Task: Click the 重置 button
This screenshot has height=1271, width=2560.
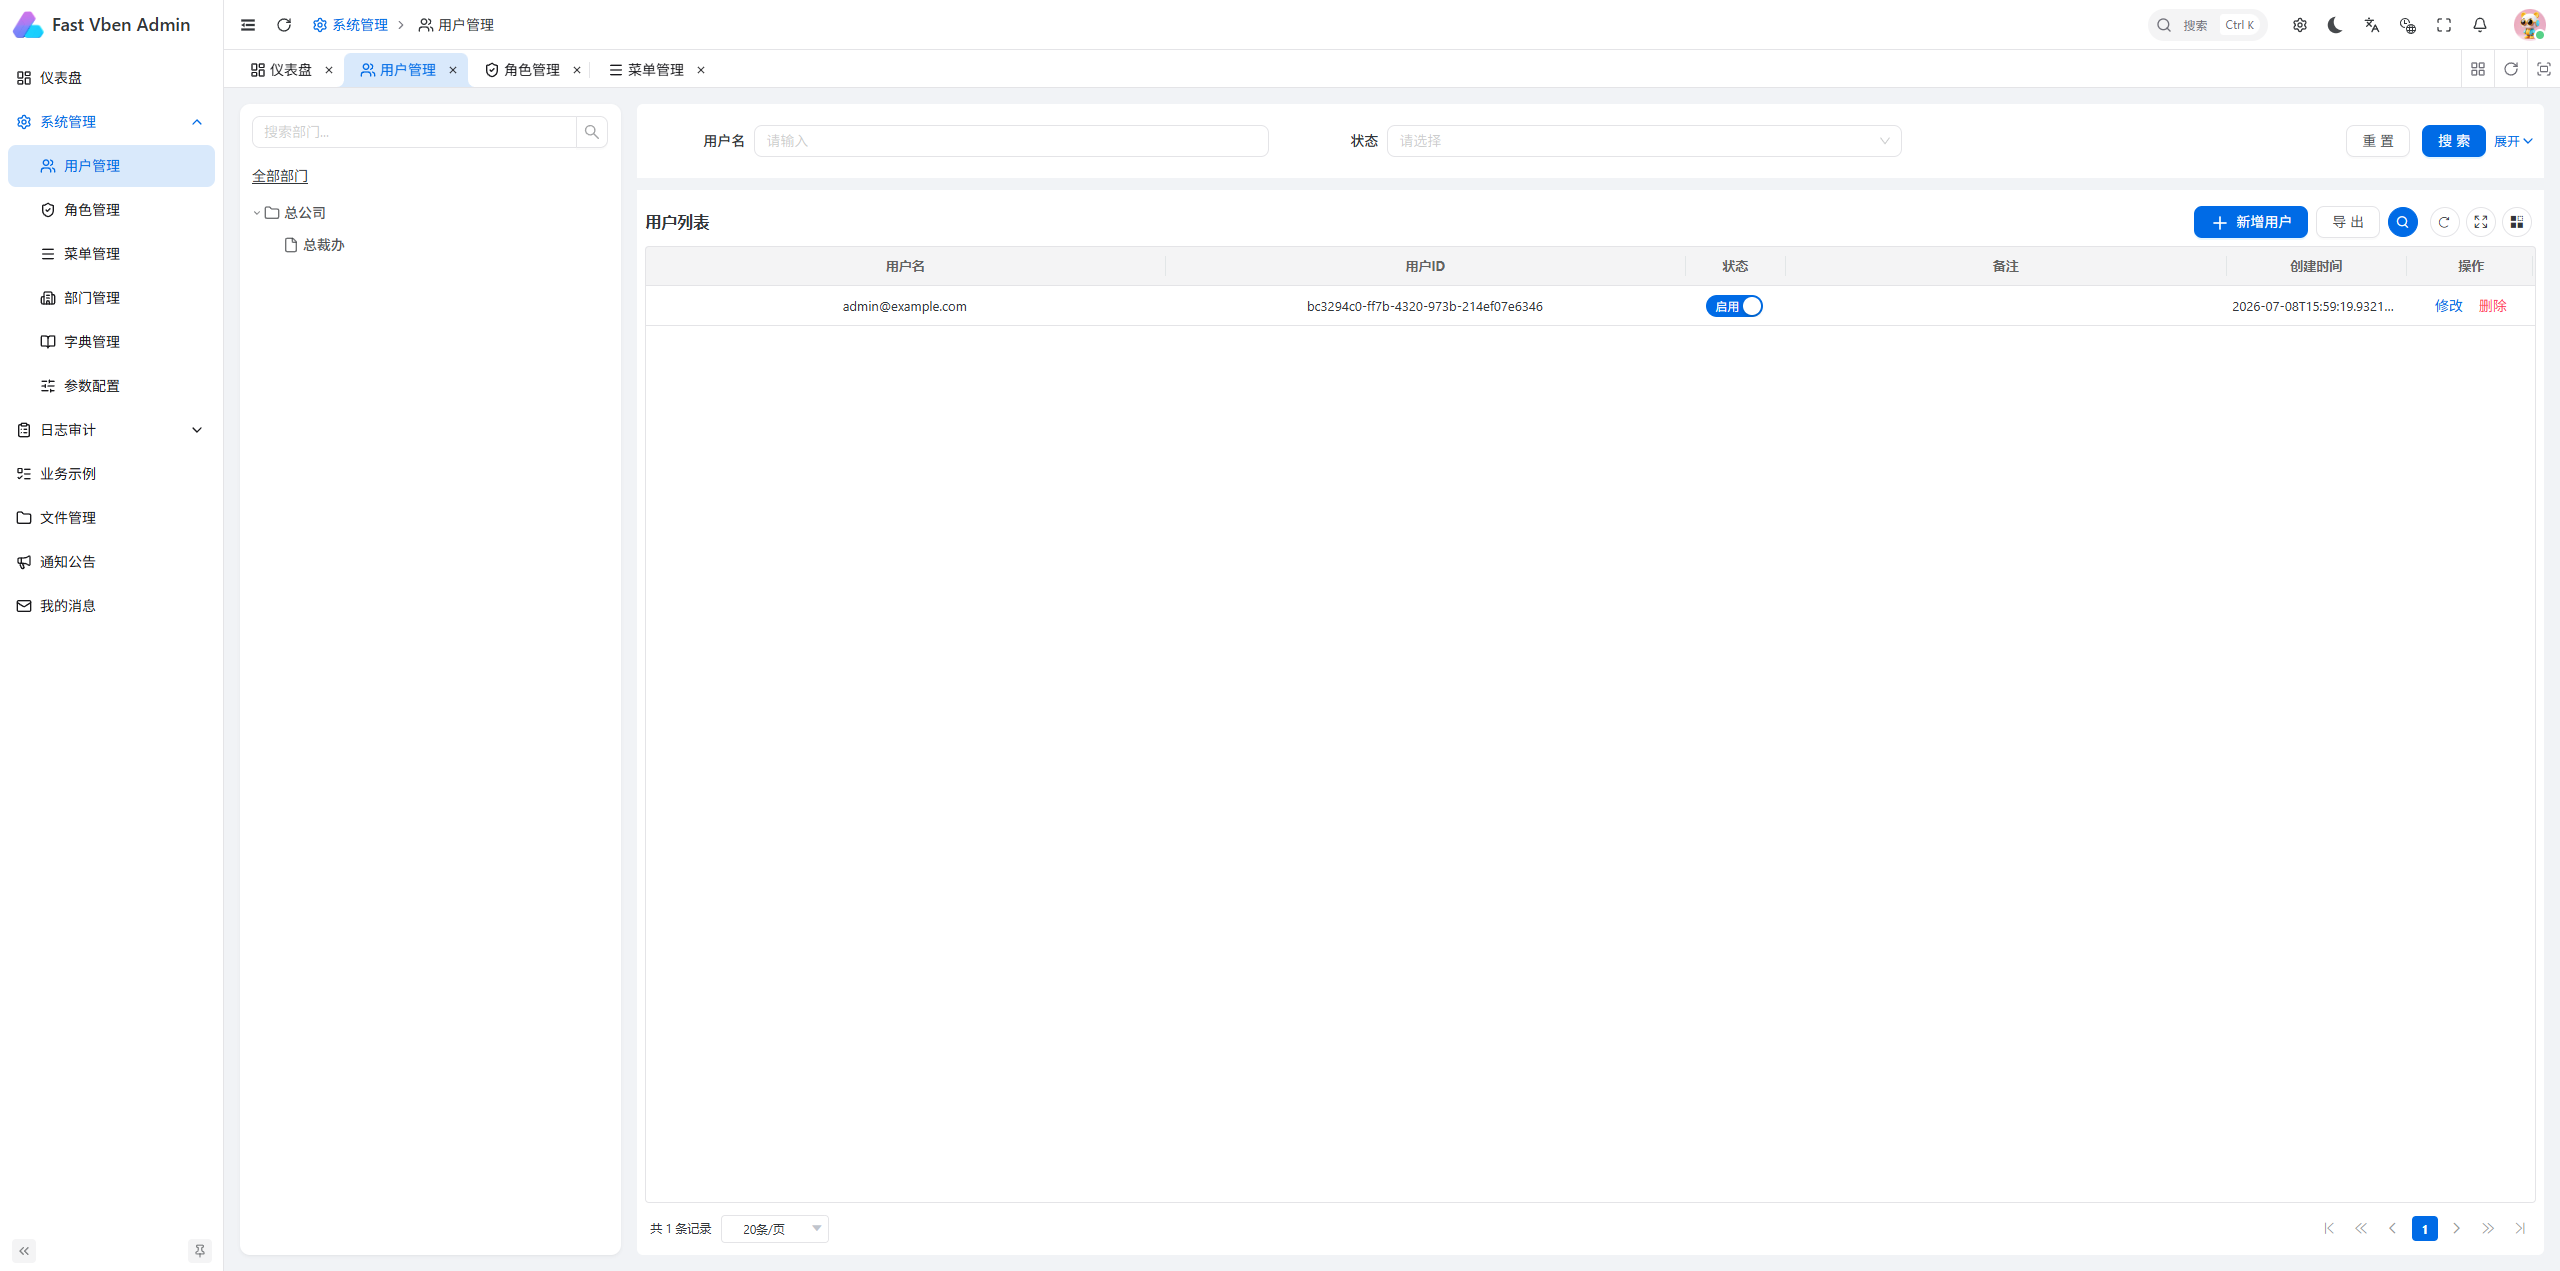Action: coord(2378,141)
